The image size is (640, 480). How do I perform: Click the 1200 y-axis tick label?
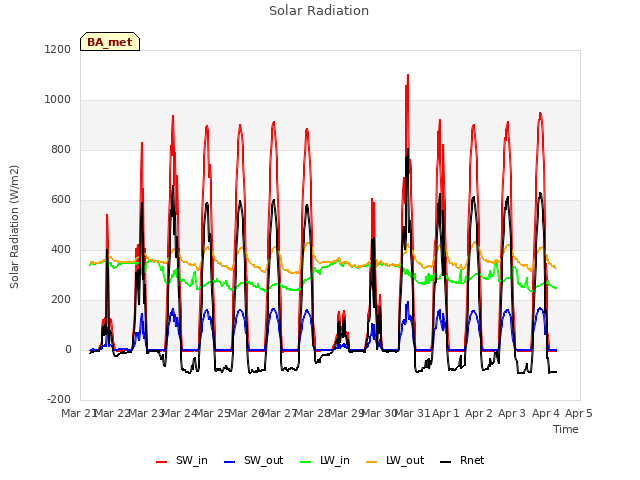pos(58,49)
